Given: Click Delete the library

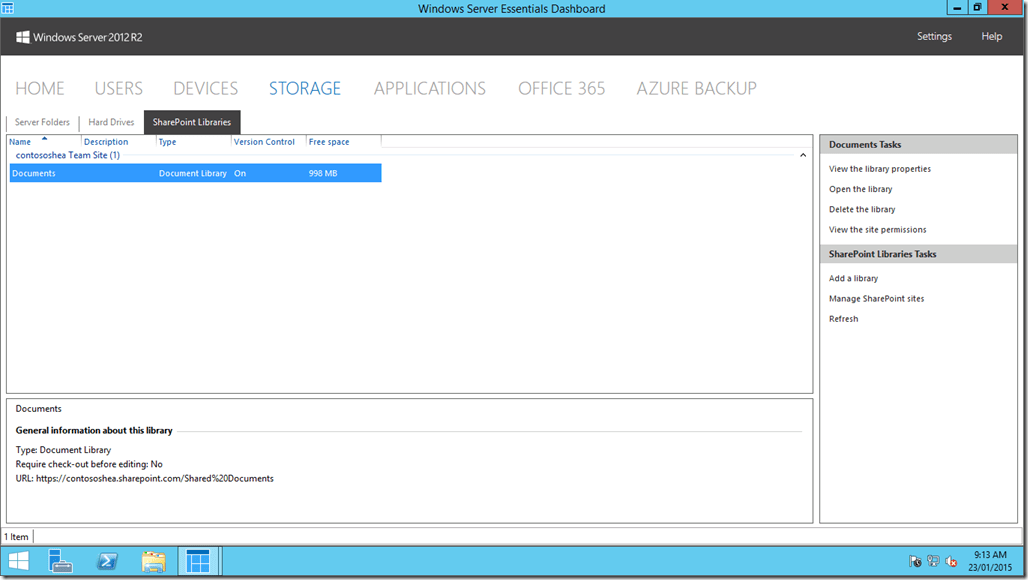Looking at the screenshot, I should click(x=859, y=209).
